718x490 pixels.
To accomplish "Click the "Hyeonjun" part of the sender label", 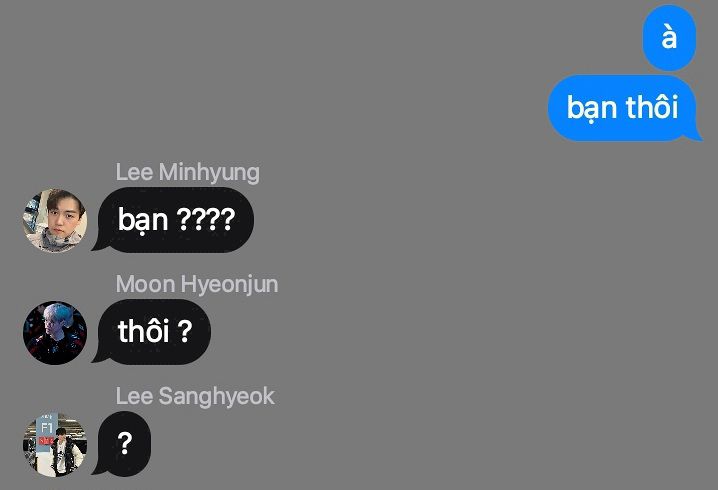I will (229, 285).
